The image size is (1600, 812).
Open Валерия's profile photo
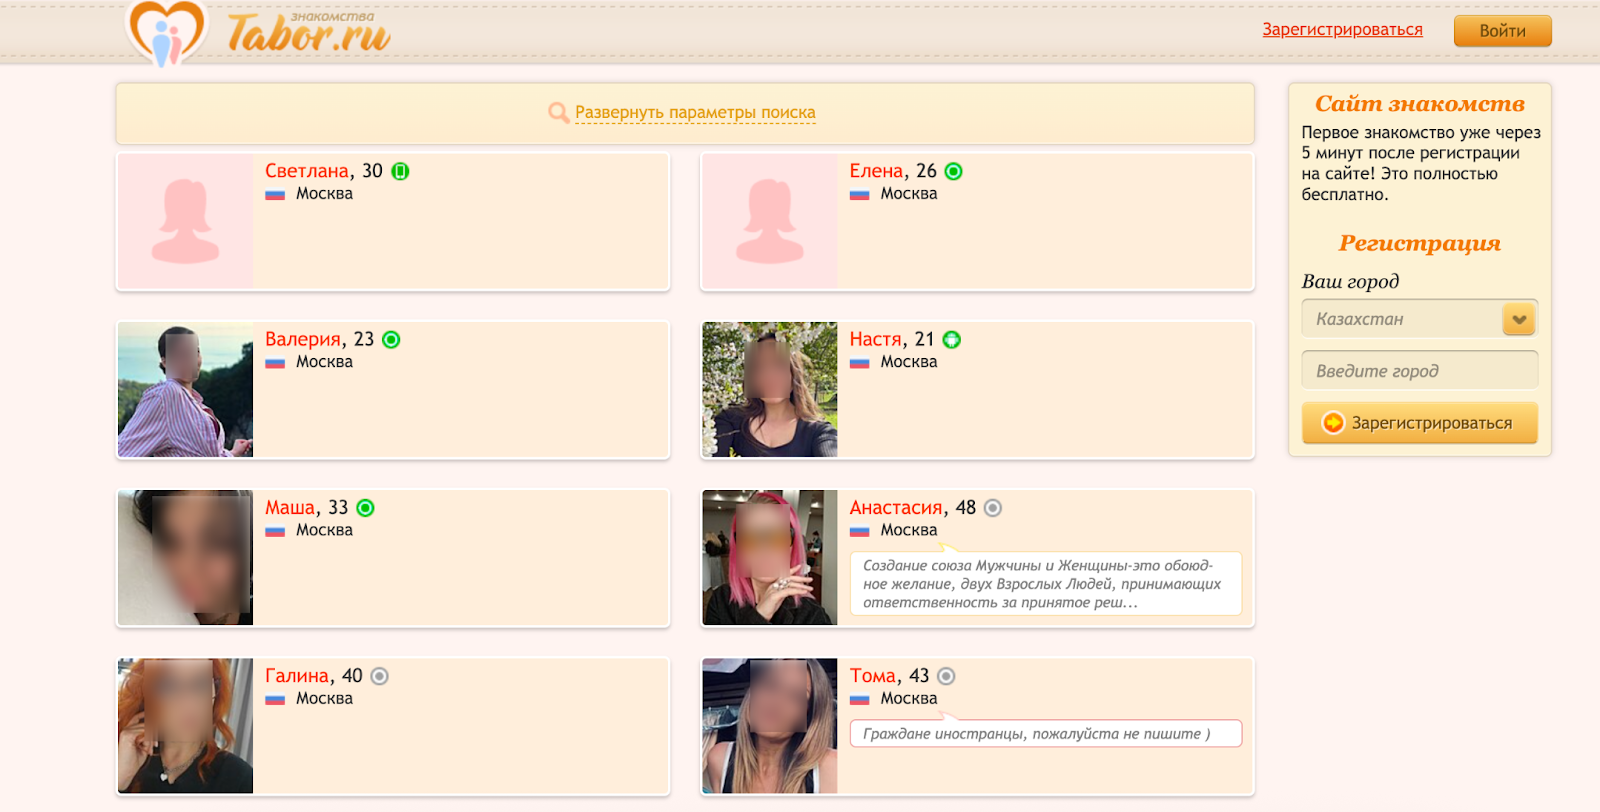click(186, 390)
